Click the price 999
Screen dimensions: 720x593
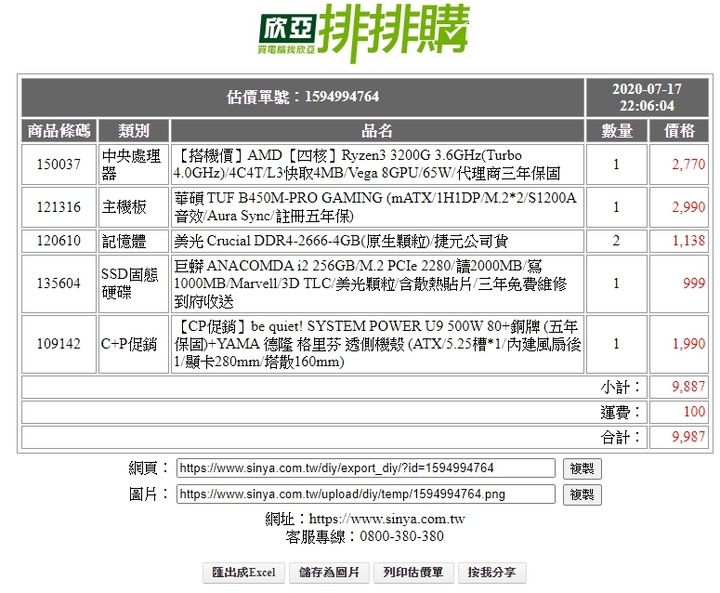pyautogui.click(x=694, y=283)
